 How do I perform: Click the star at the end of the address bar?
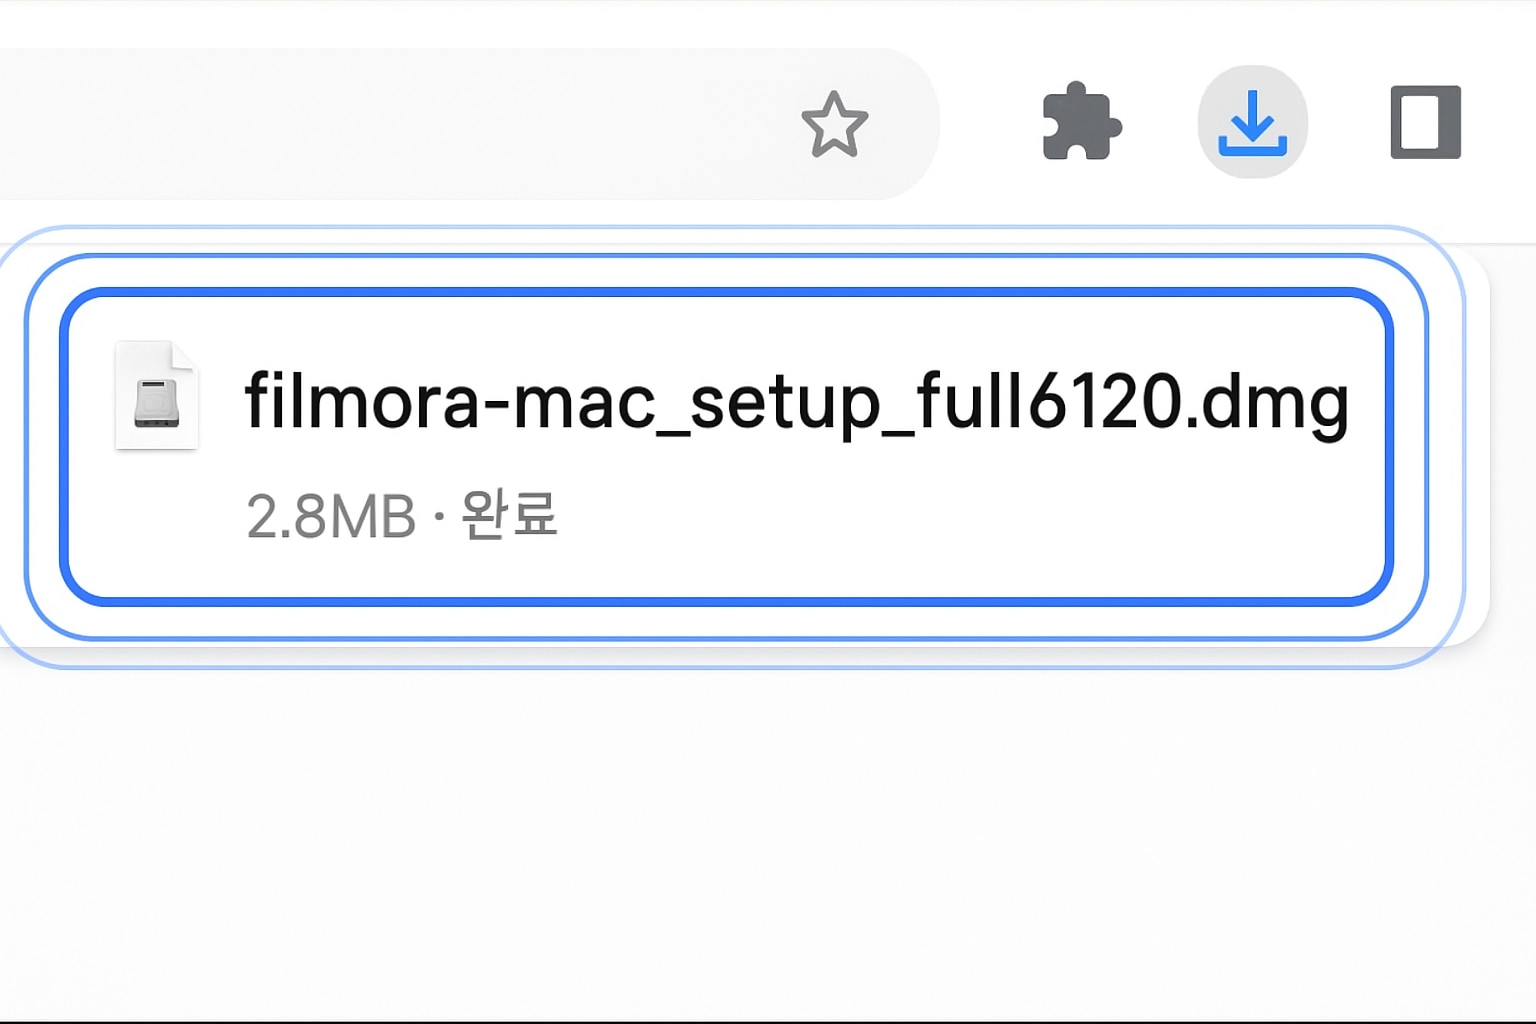tap(834, 124)
